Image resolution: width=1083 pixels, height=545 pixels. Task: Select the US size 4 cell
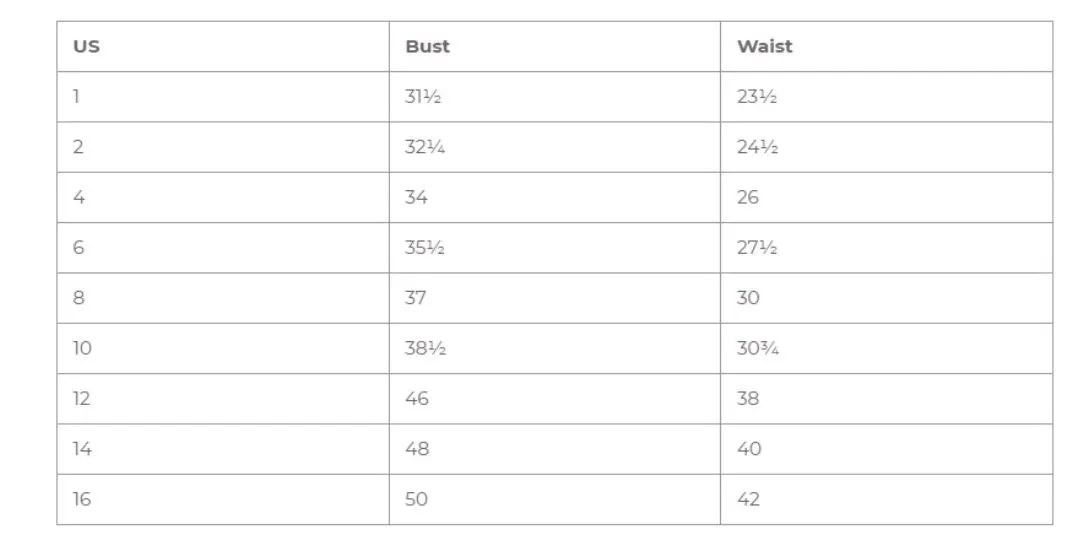coord(223,198)
